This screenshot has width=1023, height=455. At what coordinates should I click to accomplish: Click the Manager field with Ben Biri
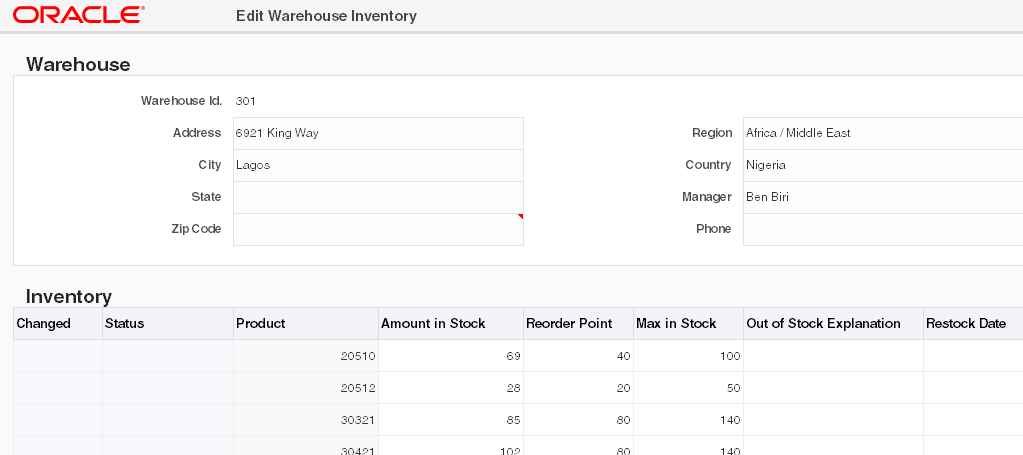[883, 197]
